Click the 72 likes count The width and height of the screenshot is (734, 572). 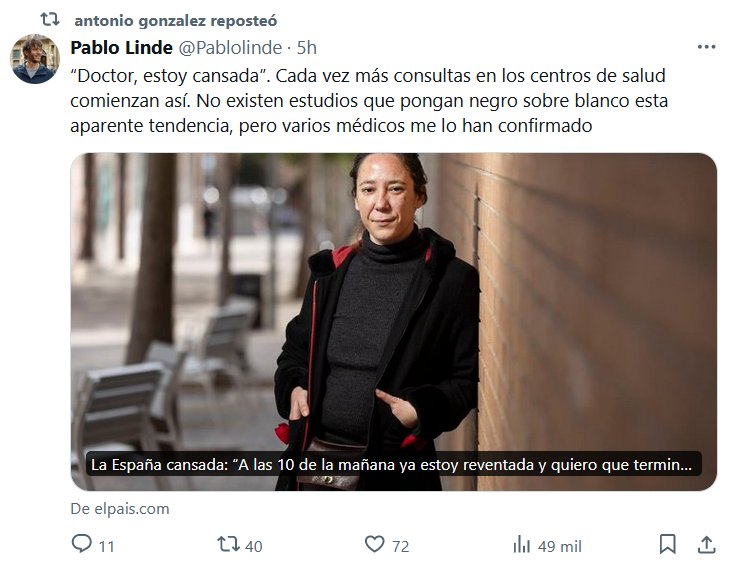click(x=401, y=546)
